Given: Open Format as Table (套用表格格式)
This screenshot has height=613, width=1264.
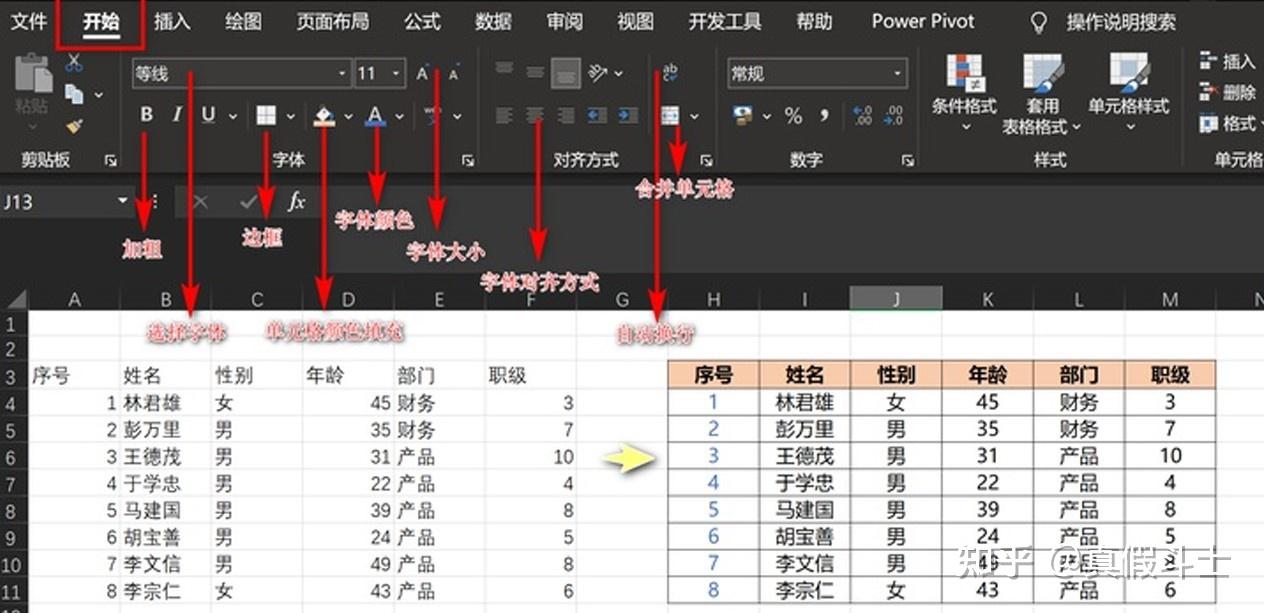Looking at the screenshot, I should (1042, 95).
